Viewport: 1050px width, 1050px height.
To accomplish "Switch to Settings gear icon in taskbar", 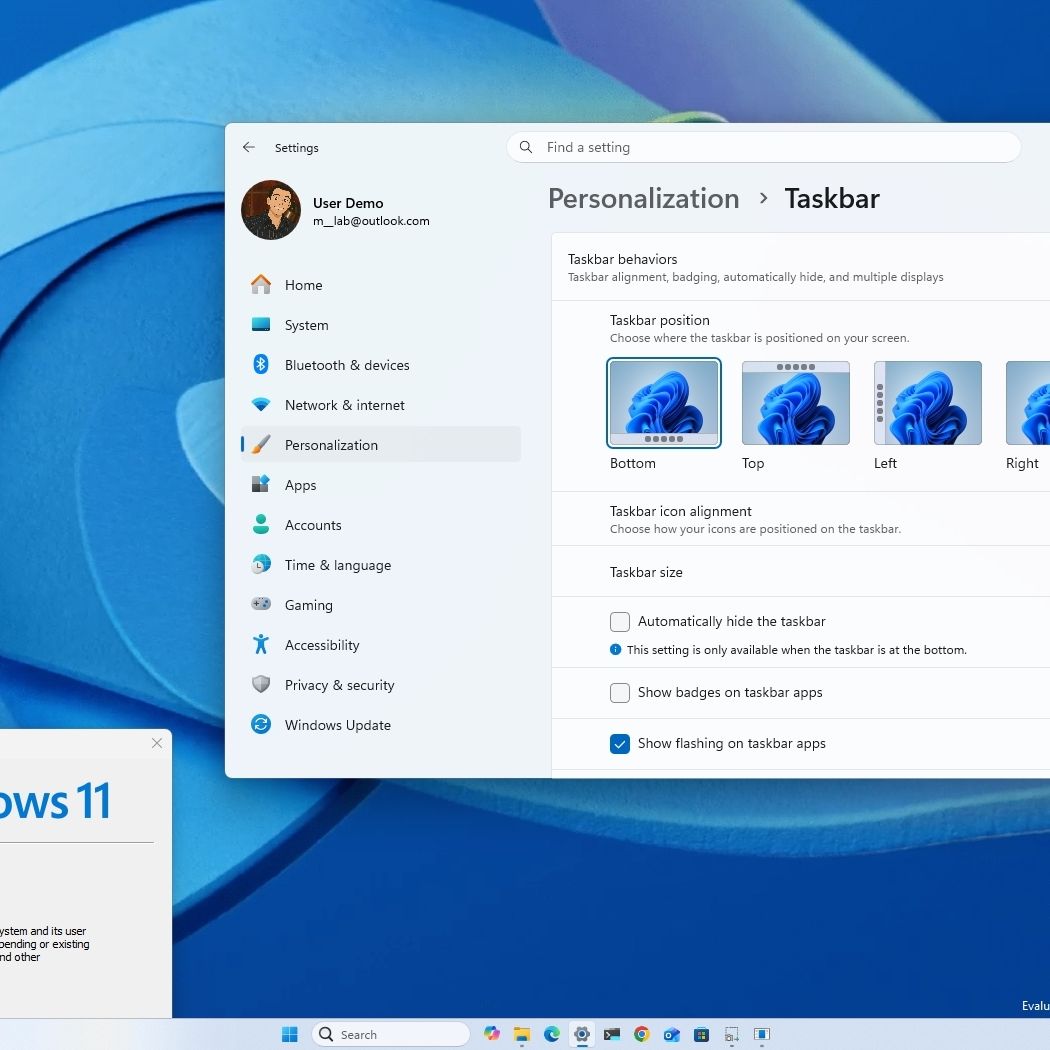I will (582, 1034).
